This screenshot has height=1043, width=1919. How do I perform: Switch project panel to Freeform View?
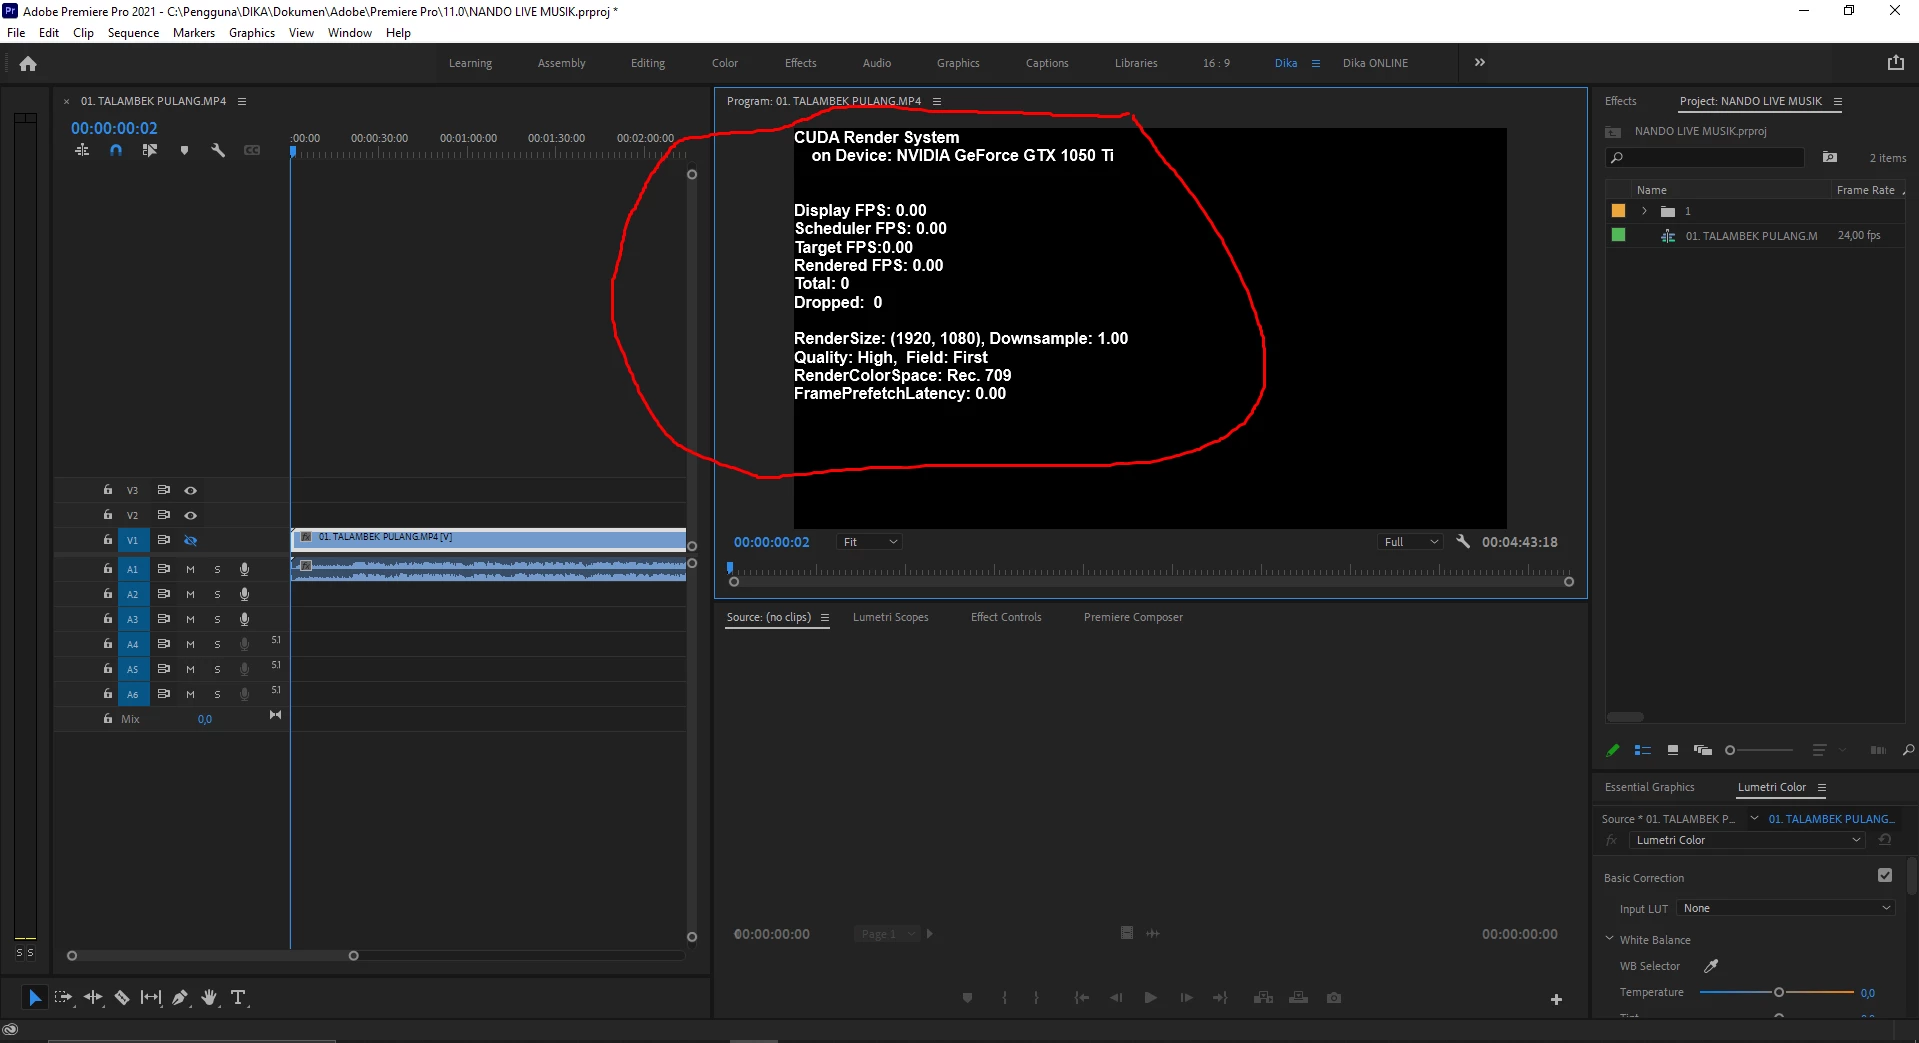[x=1703, y=750]
